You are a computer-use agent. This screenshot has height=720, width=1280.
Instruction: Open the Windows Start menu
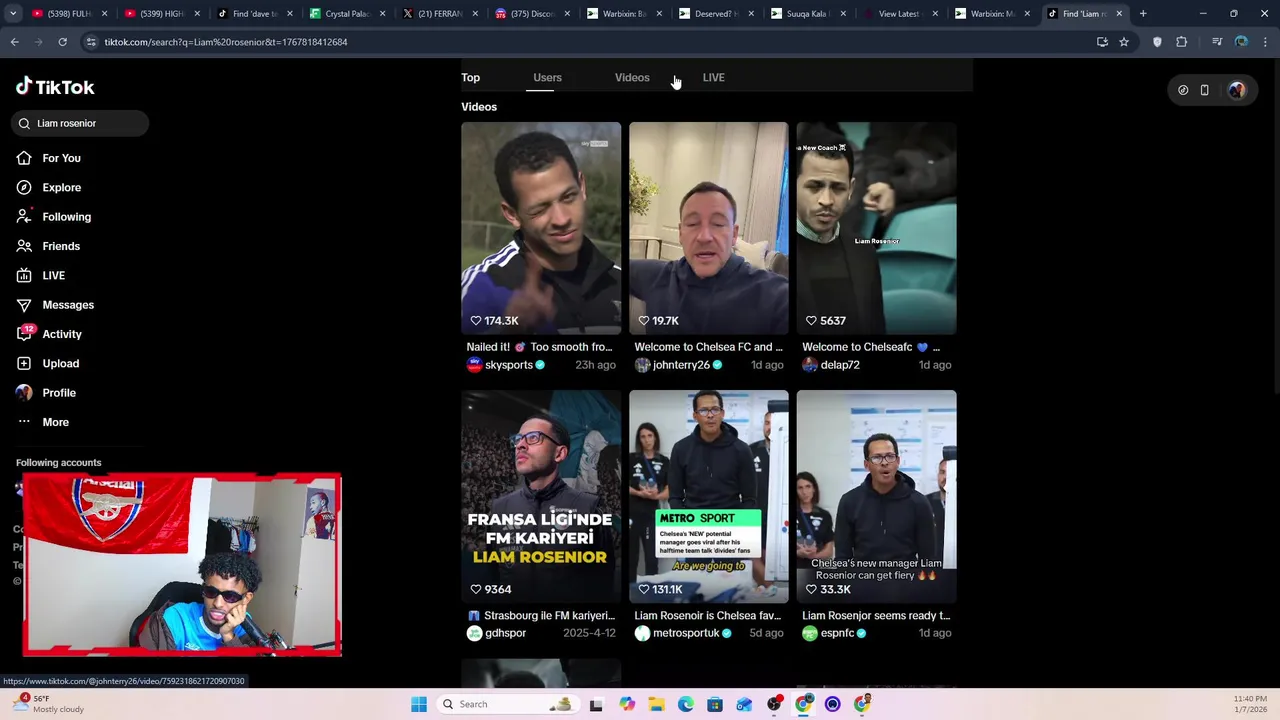[419, 704]
